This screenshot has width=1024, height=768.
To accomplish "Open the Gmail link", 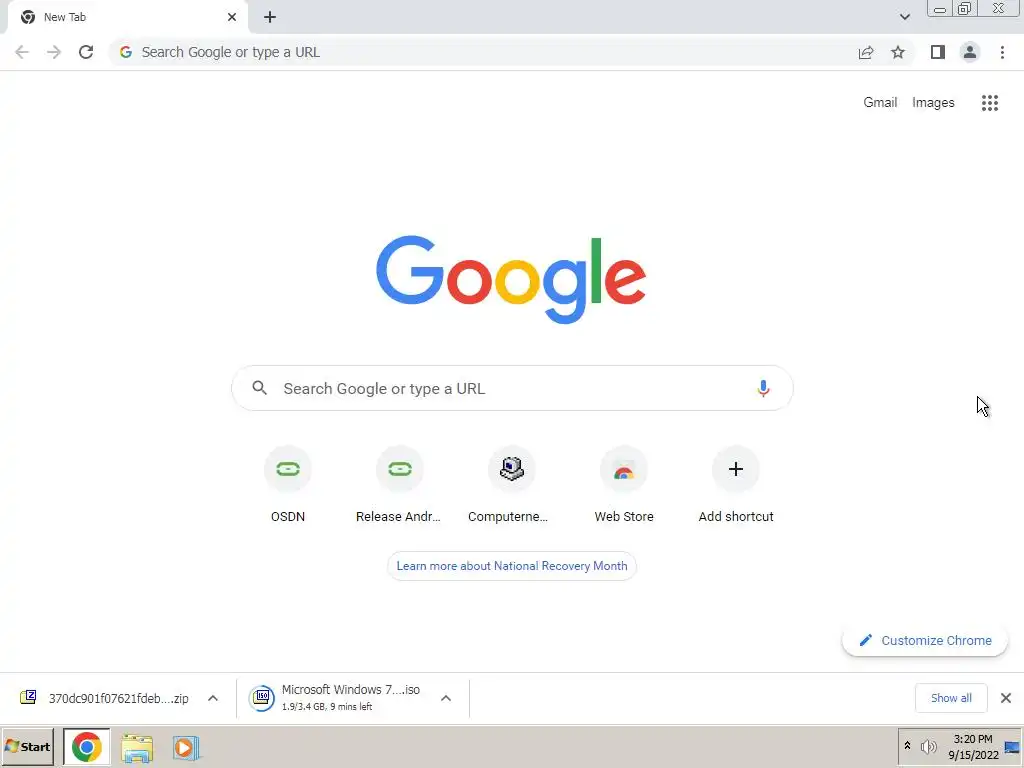I will click(x=880, y=103).
